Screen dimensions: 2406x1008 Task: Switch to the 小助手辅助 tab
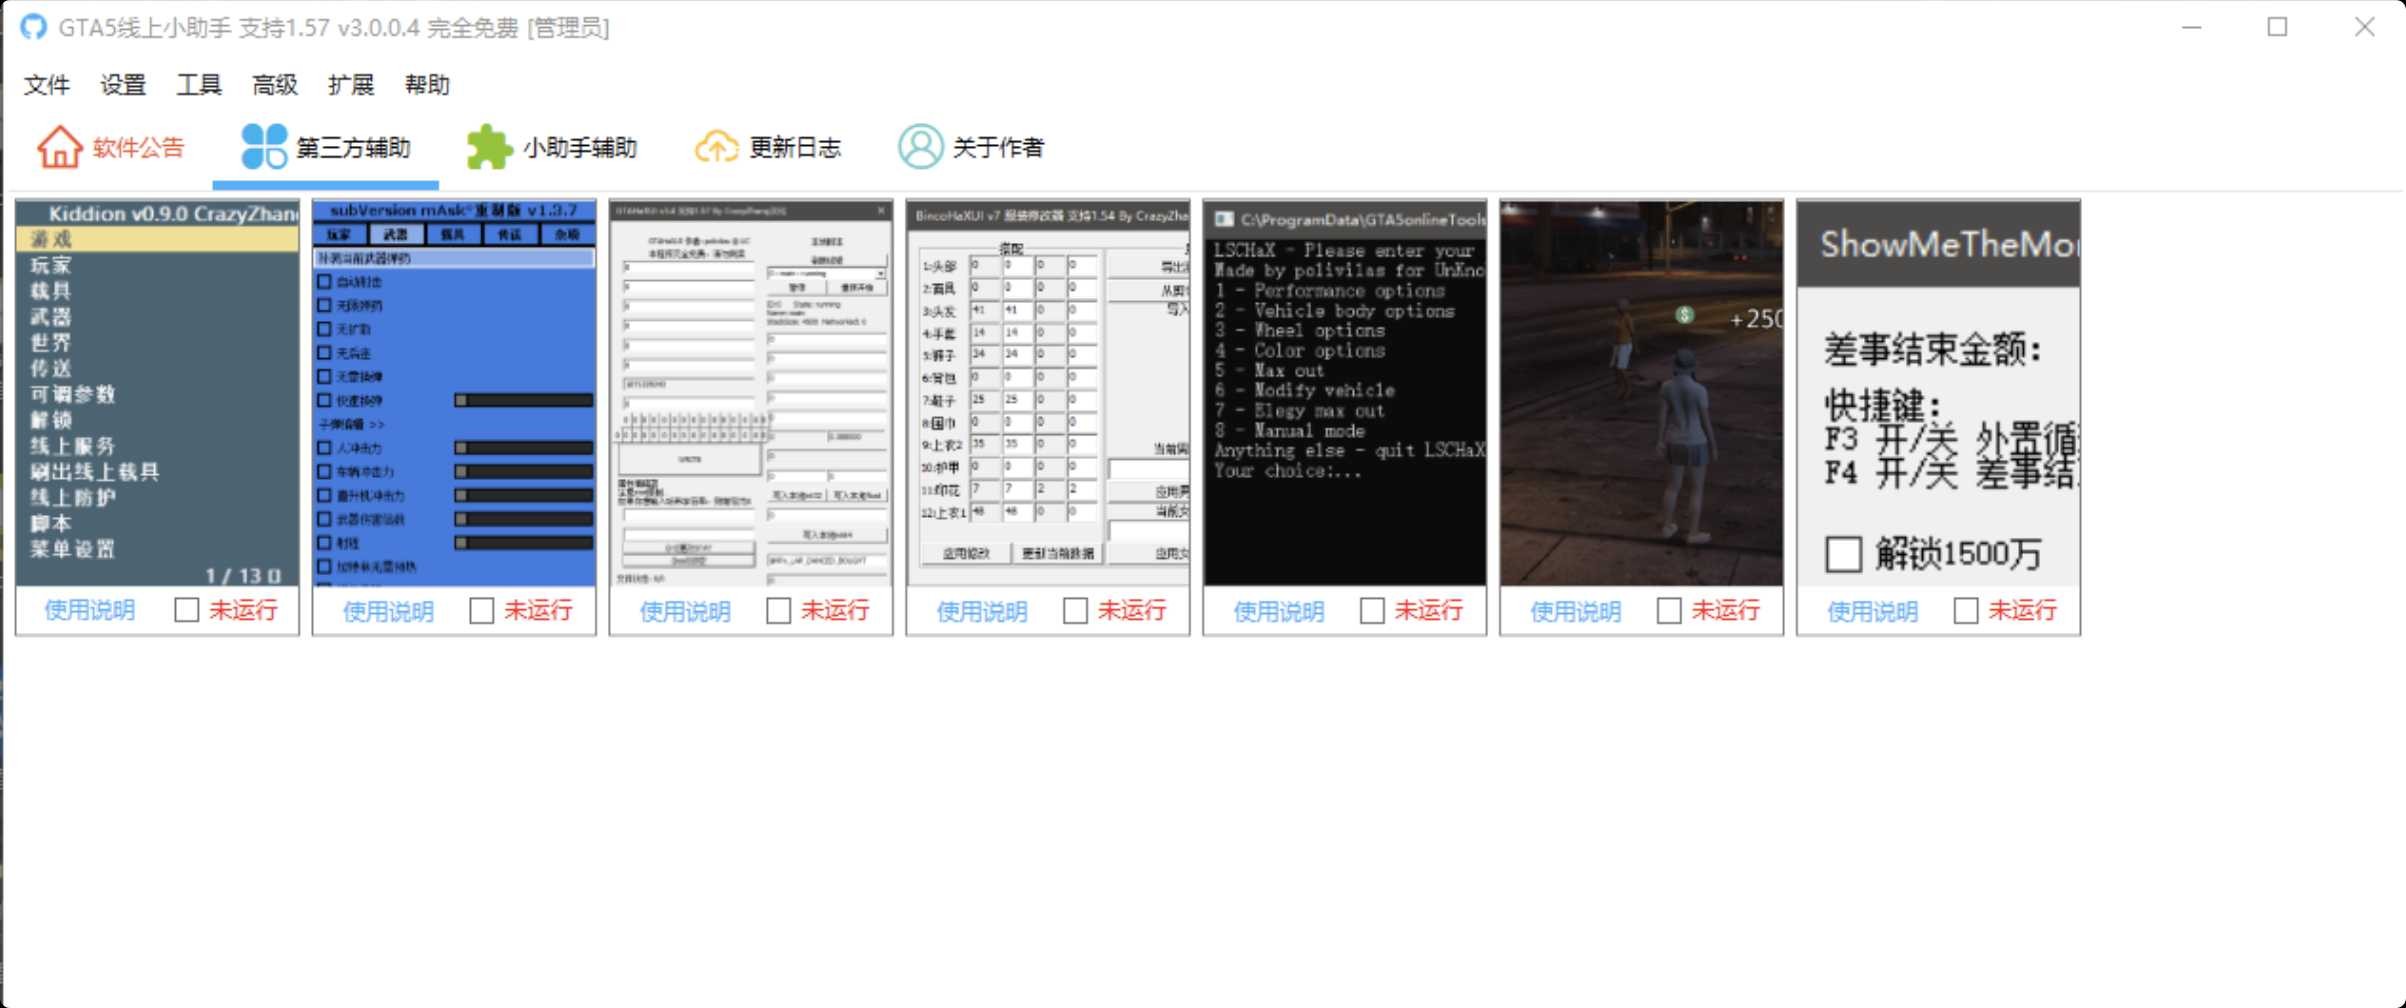pyautogui.click(x=552, y=147)
